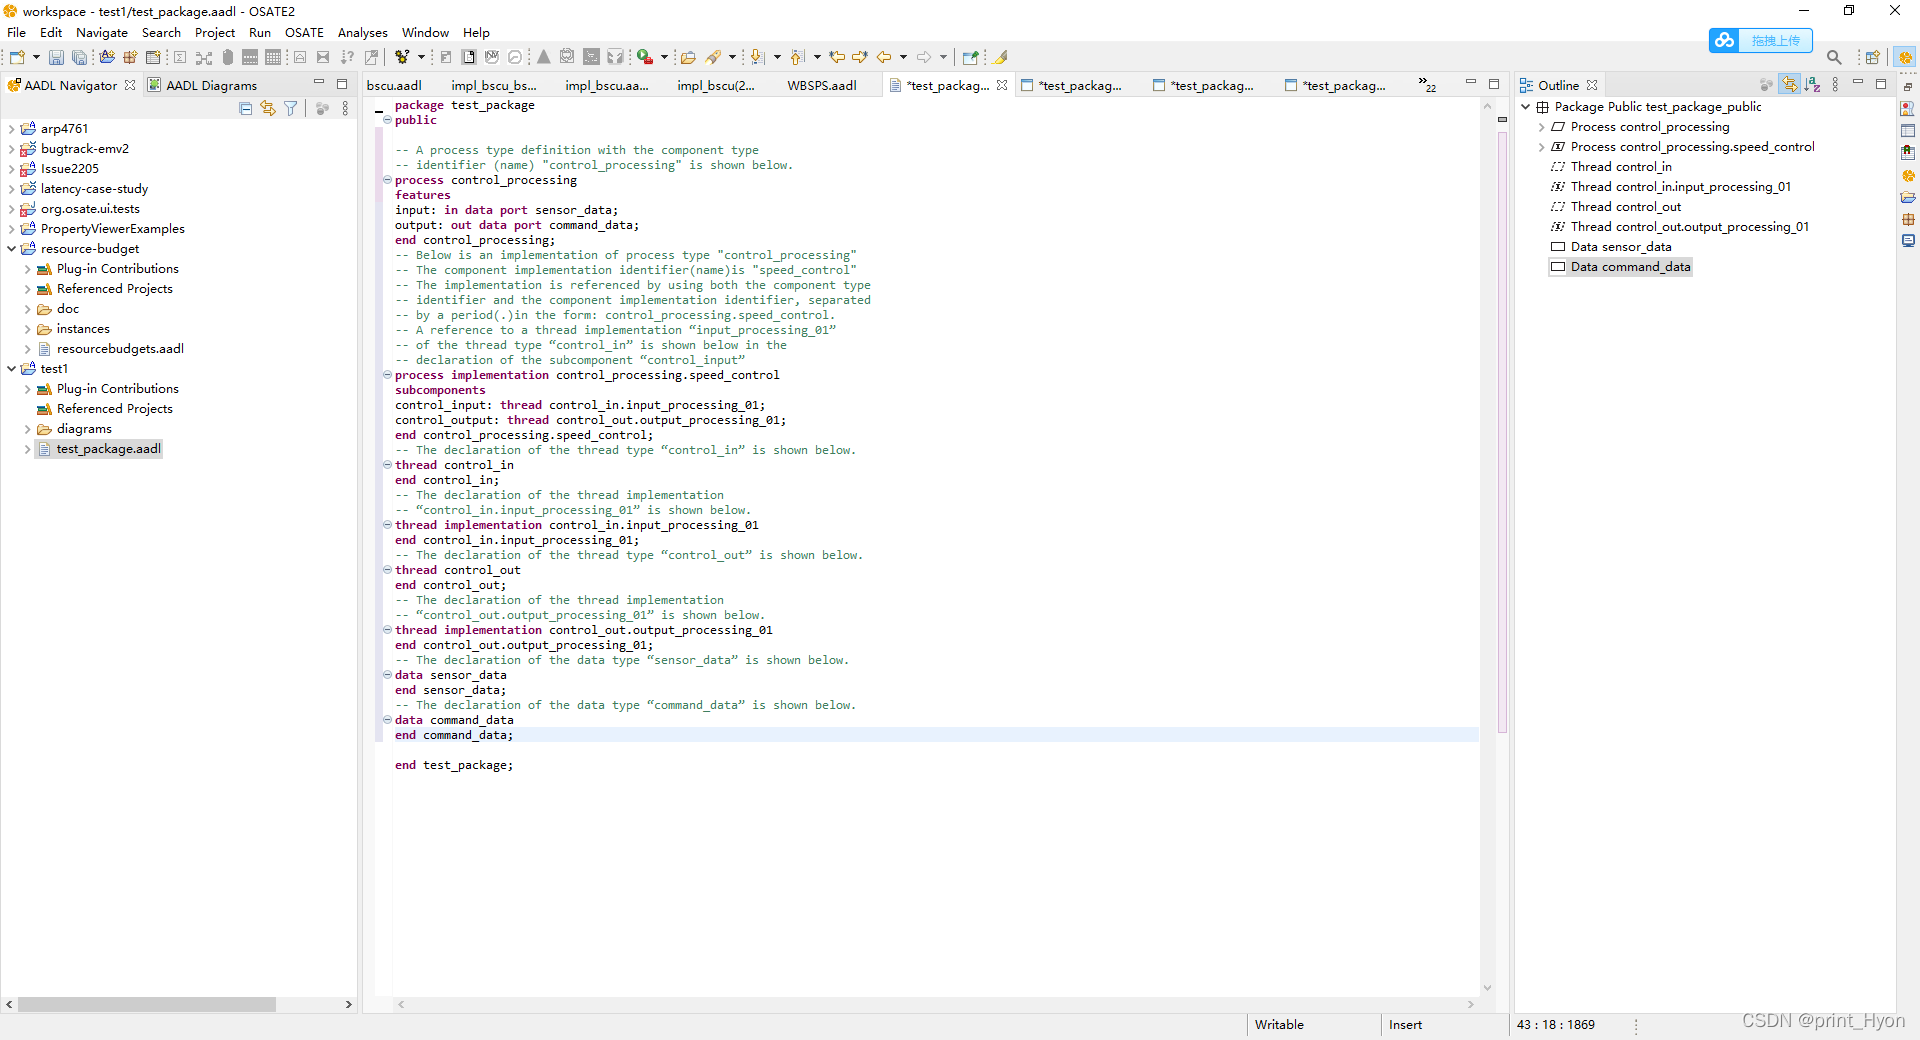Open the Navigate menu

102,32
